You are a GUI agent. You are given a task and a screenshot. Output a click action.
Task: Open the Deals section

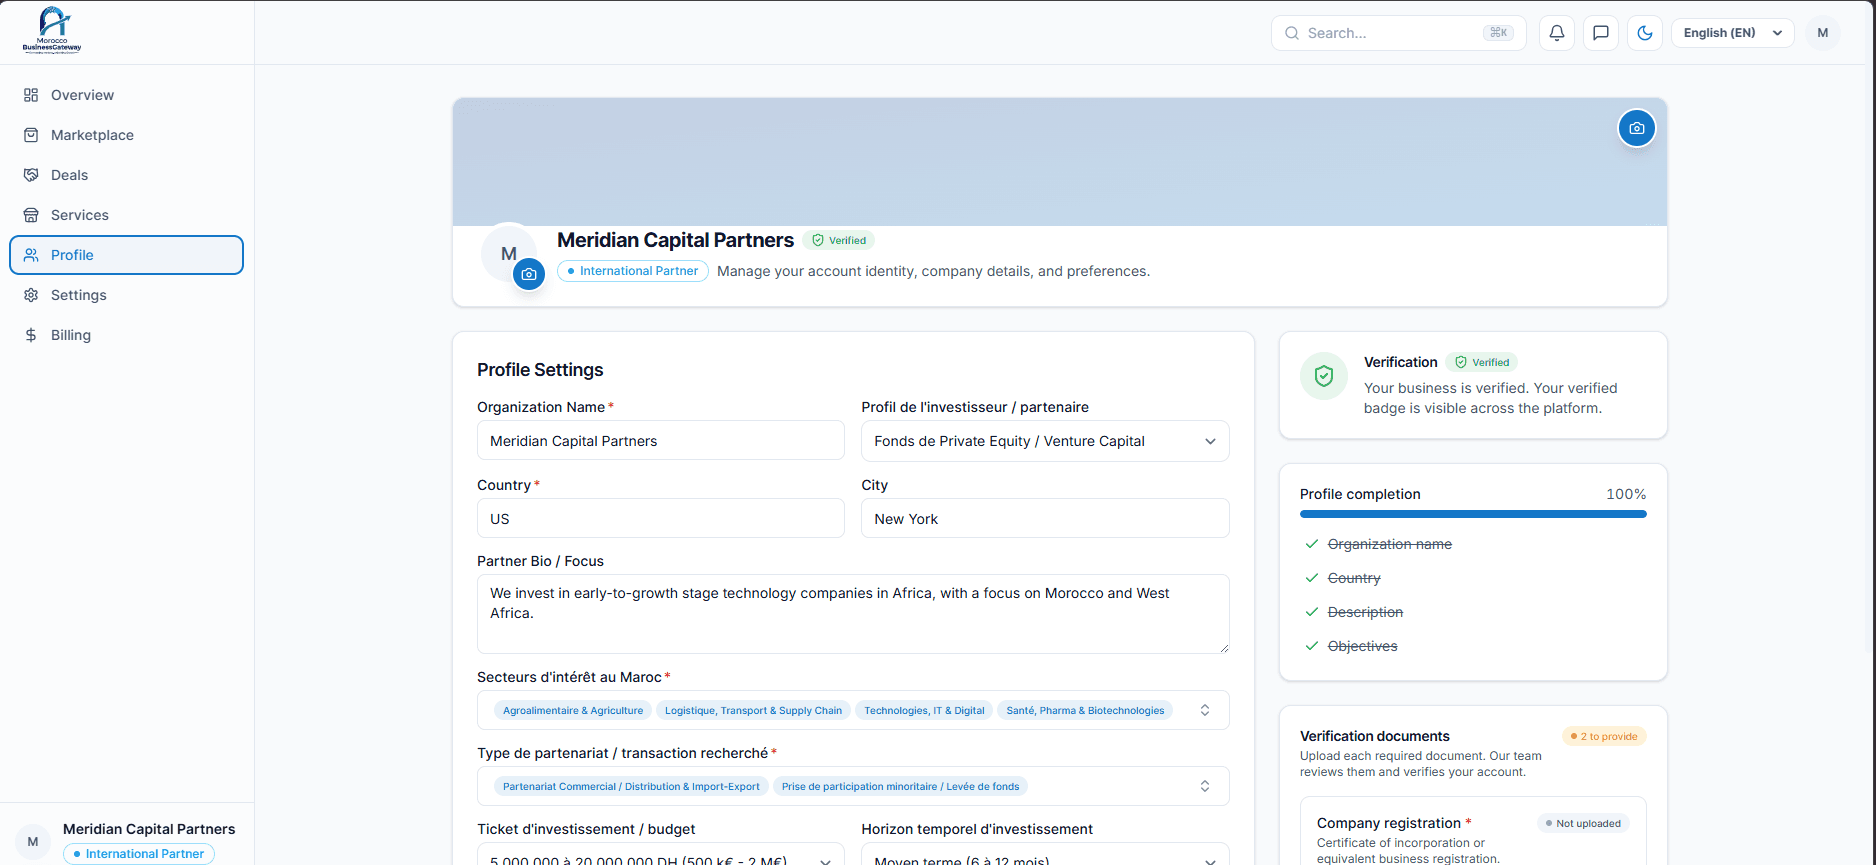pos(126,175)
